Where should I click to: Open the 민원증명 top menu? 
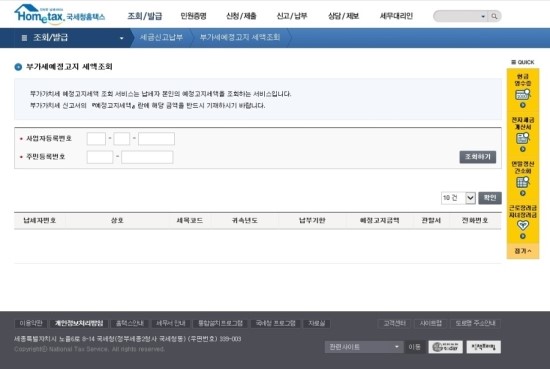point(193,16)
